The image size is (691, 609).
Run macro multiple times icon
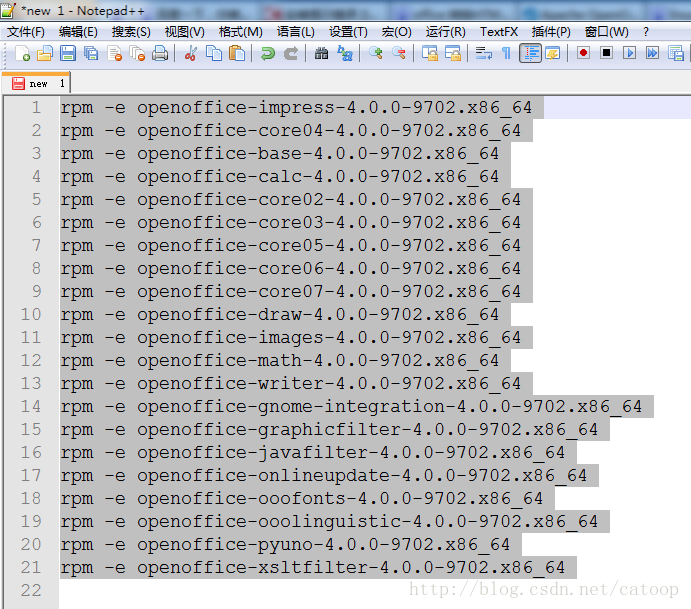coord(653,53)
